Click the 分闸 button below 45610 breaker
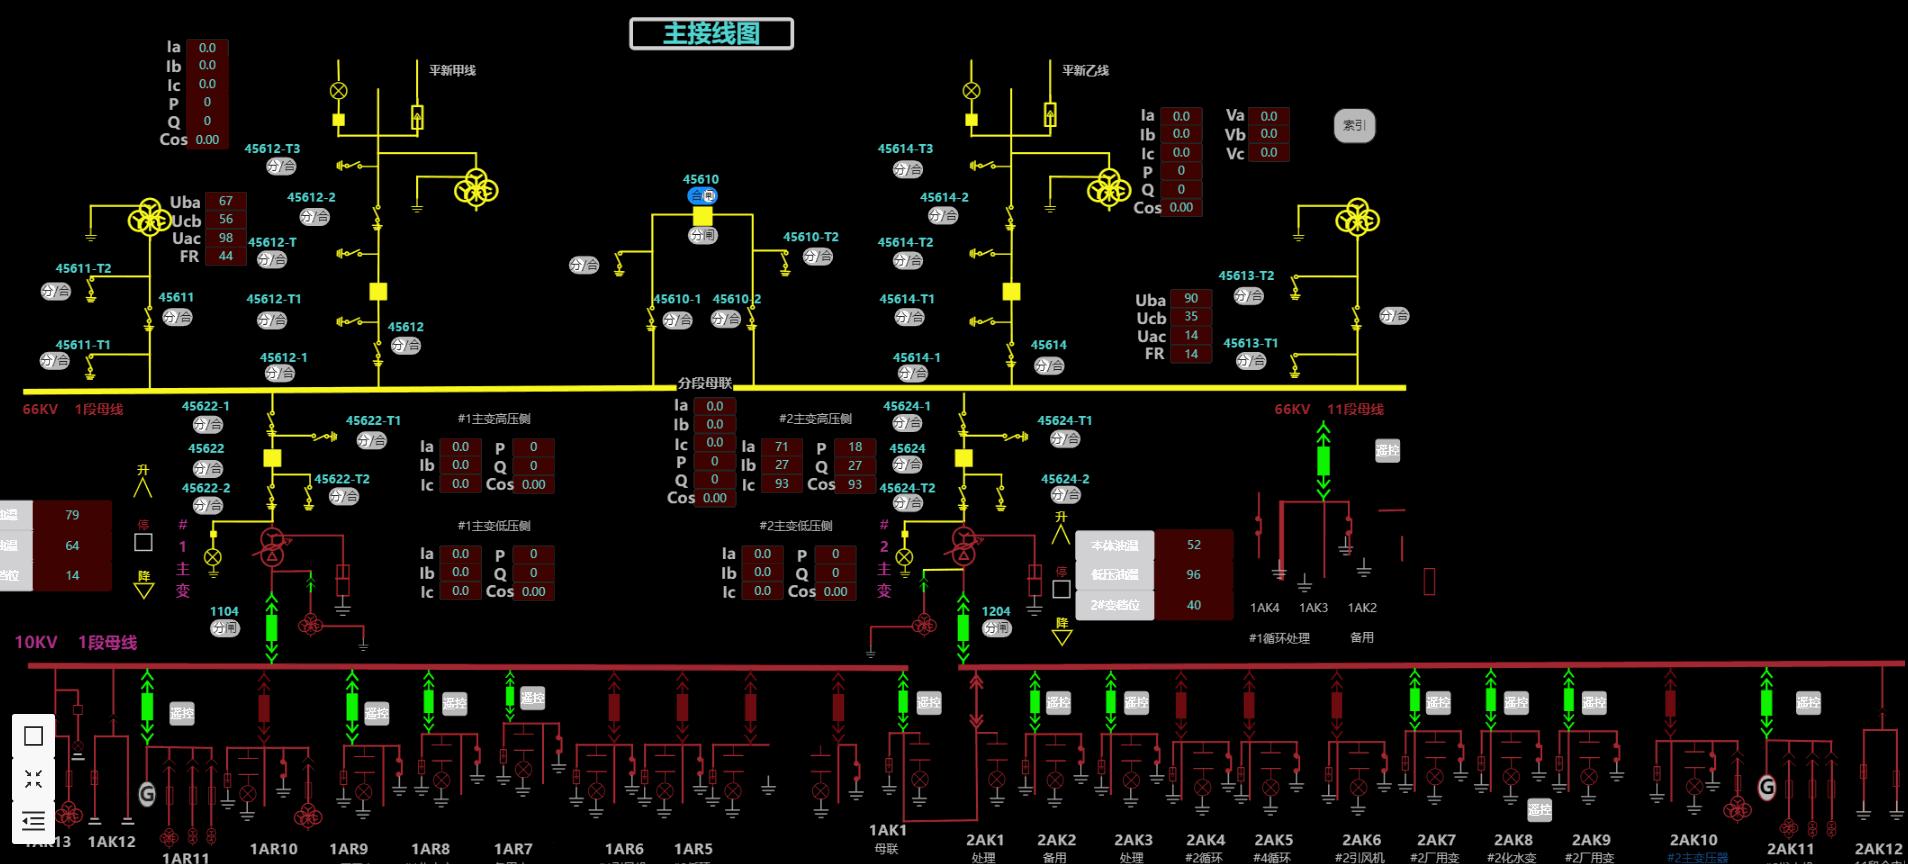1908x864 pixels. coord(703,236)
